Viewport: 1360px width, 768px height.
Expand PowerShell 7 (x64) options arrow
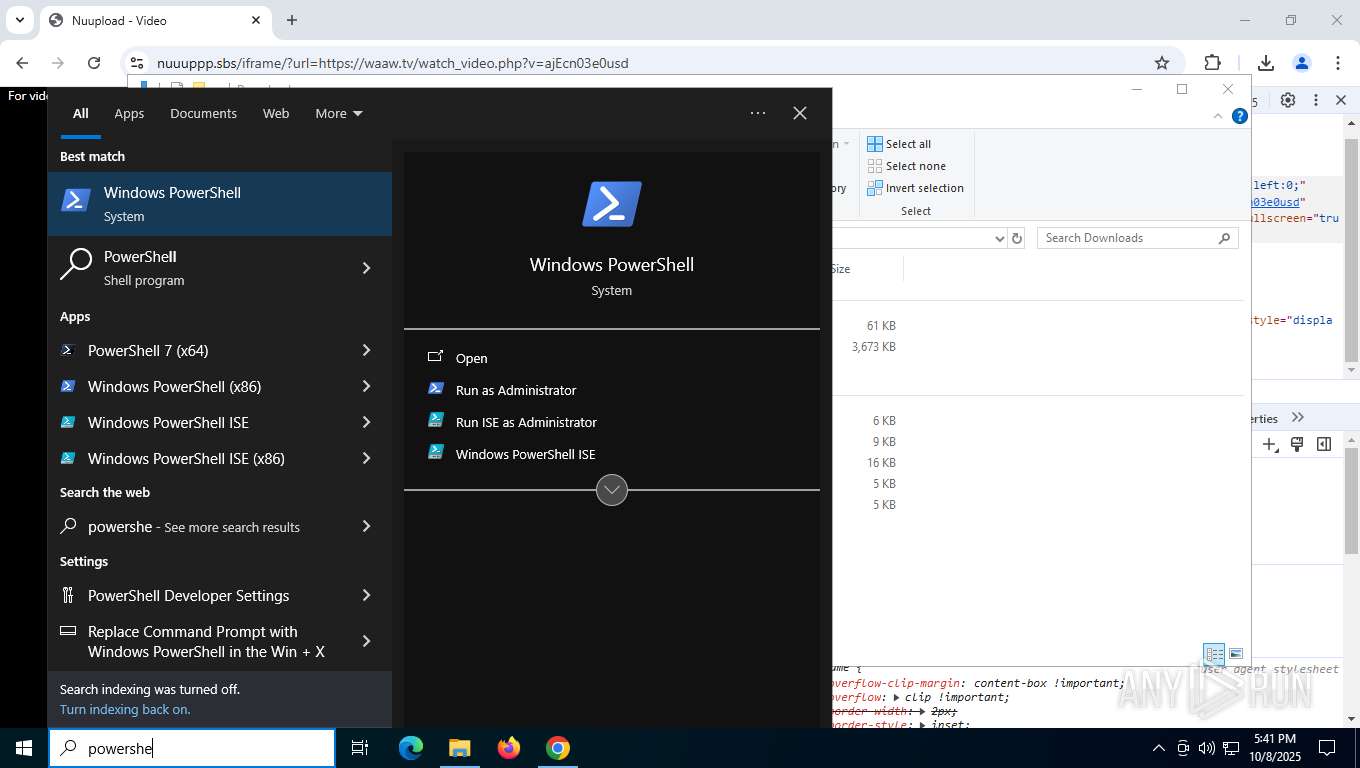pyautogui.click(x=367, y=350)
